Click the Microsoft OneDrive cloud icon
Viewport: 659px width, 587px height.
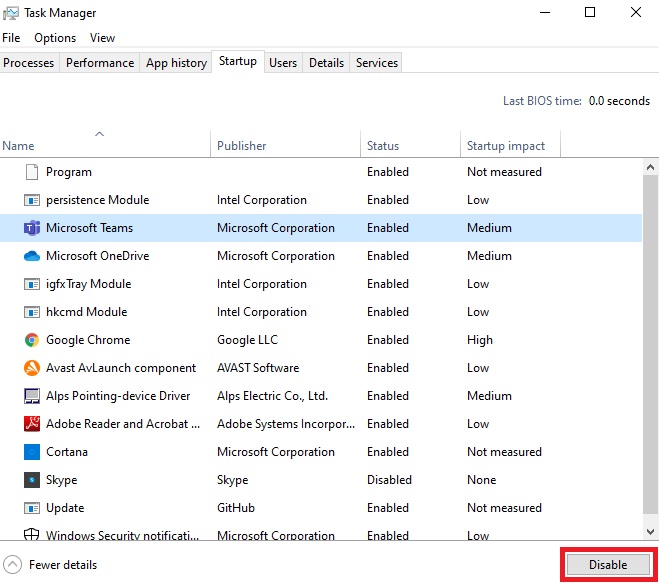point(32,256)
